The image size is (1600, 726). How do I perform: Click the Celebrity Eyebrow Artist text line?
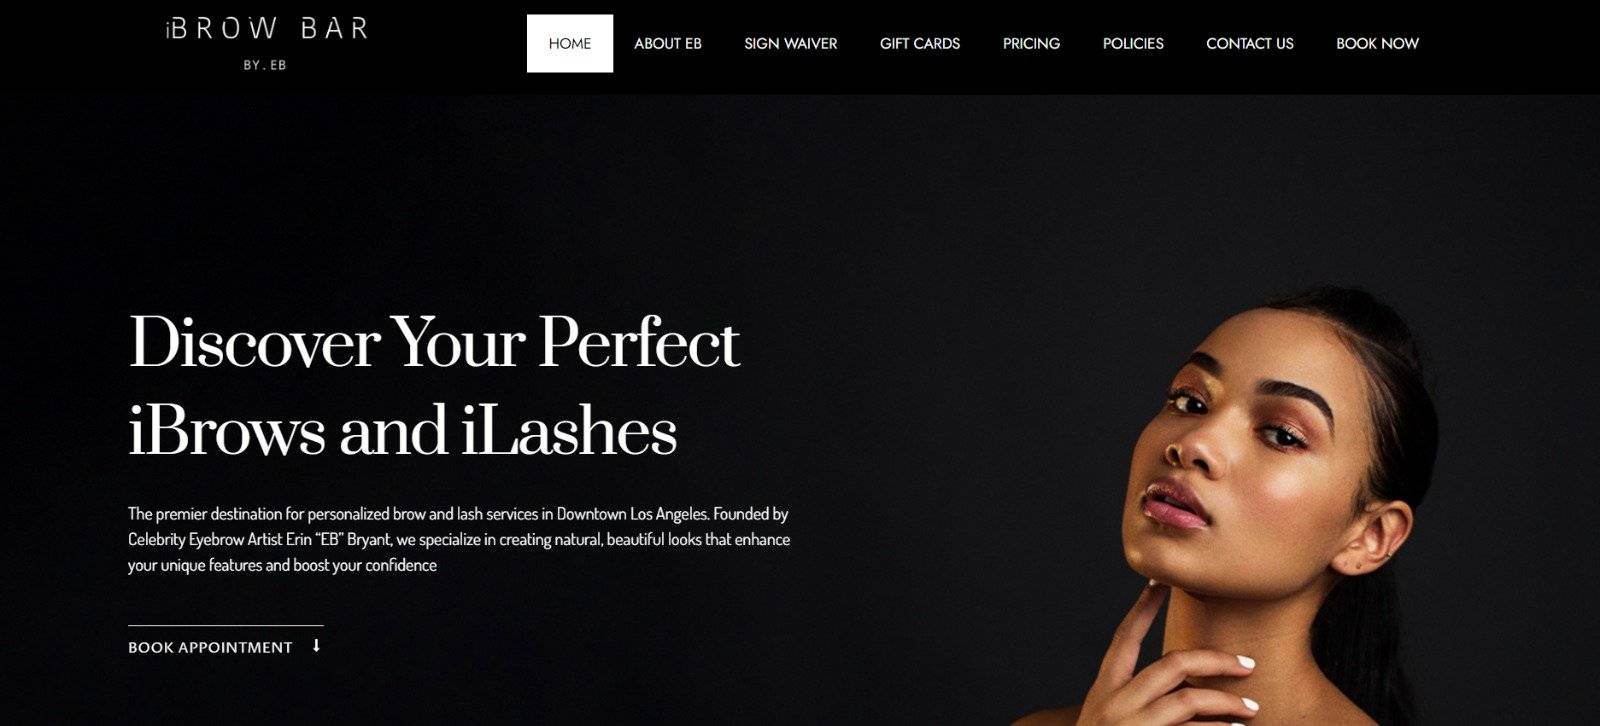(459, 540)
